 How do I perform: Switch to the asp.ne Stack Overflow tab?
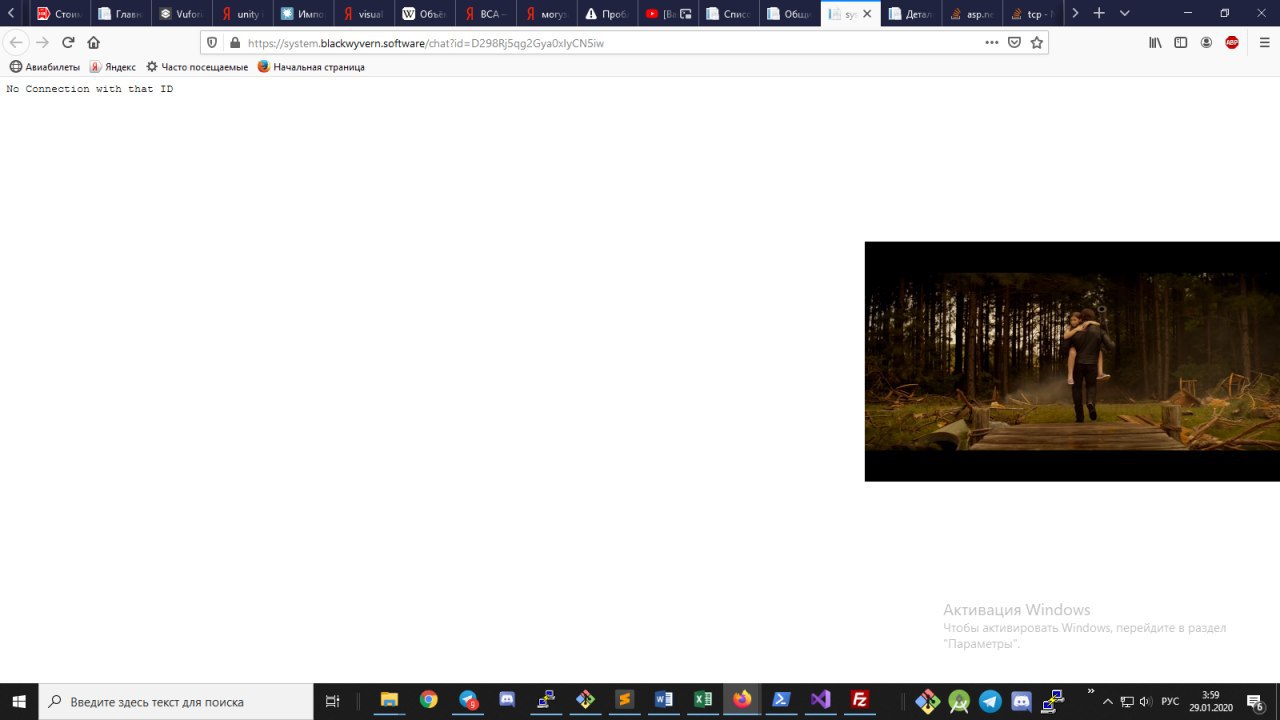(x=974, y=14)
